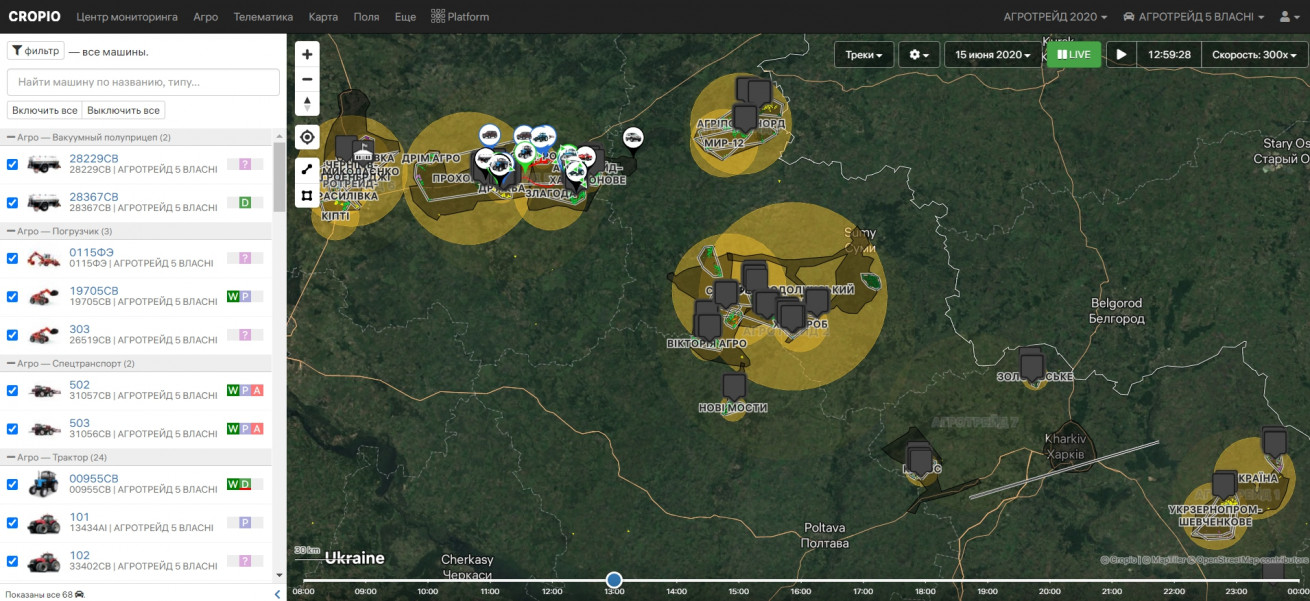Select the area measurement polygon tool
1310x601 pixels.
(307, 195)
